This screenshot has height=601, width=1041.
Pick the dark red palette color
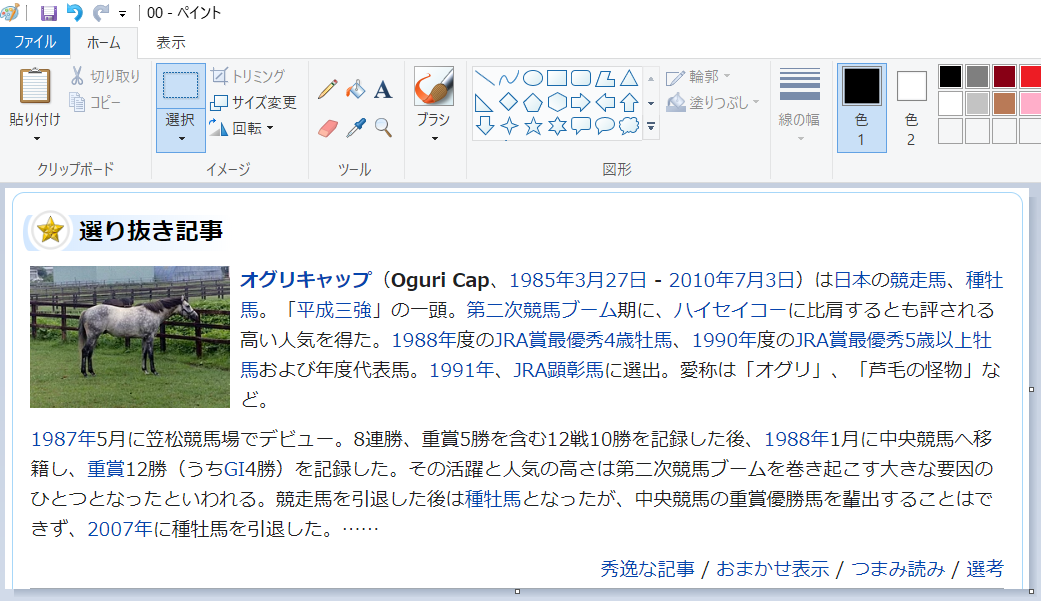(x=1004, y=76)
